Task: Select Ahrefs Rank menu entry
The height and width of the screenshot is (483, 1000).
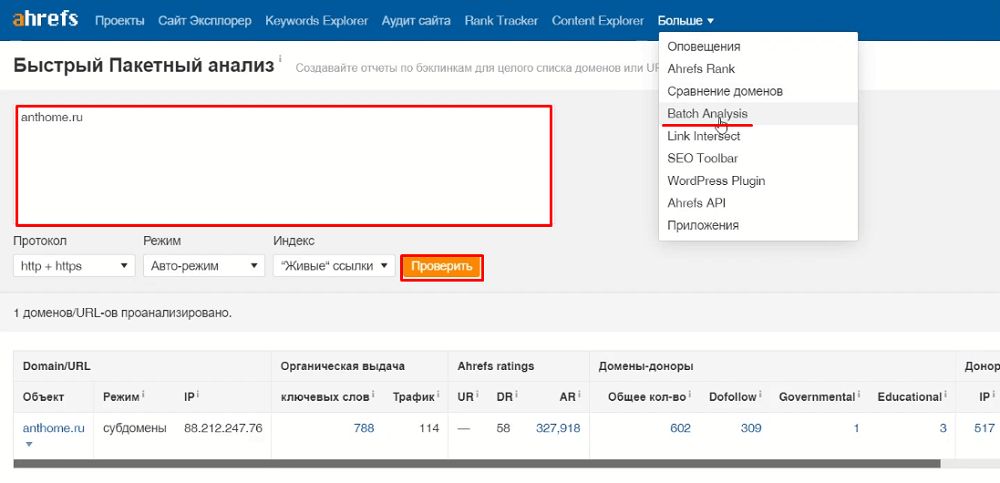Action: pyautogui.click(x=758, y=69)
